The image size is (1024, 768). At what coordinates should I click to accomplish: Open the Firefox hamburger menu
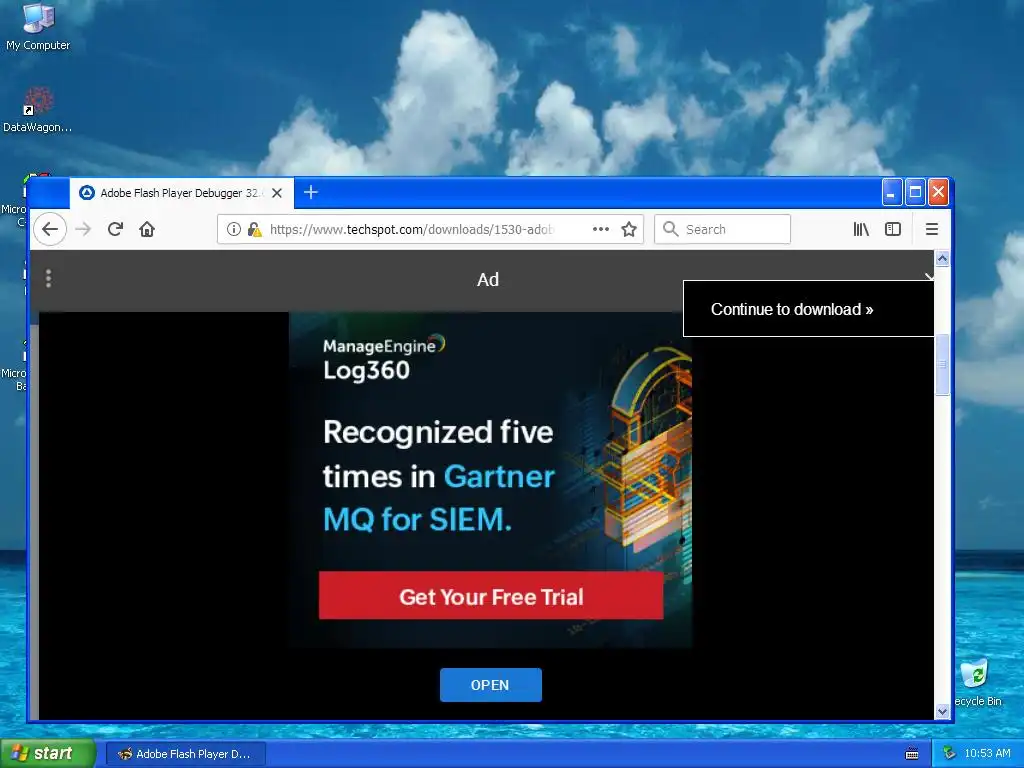click(x=932, y=229)
